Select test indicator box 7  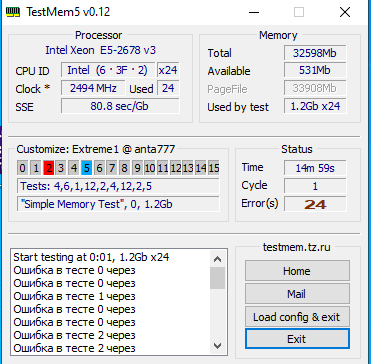pos(112,168)
